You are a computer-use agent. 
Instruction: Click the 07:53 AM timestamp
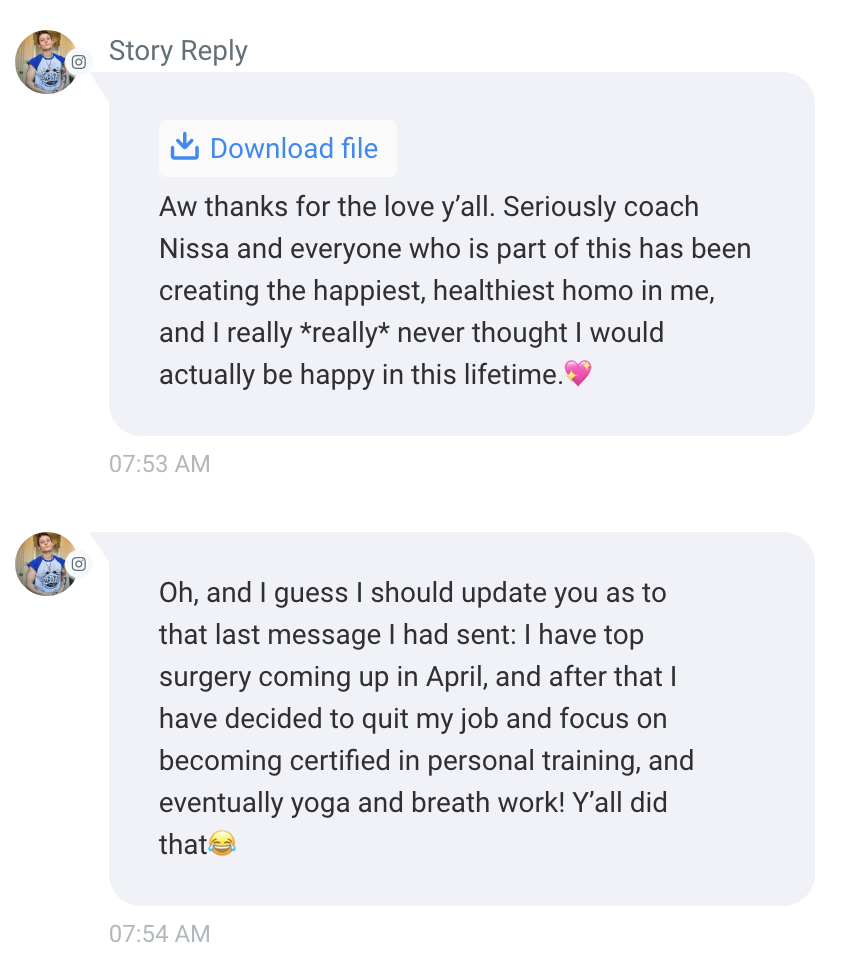(160, 464)
